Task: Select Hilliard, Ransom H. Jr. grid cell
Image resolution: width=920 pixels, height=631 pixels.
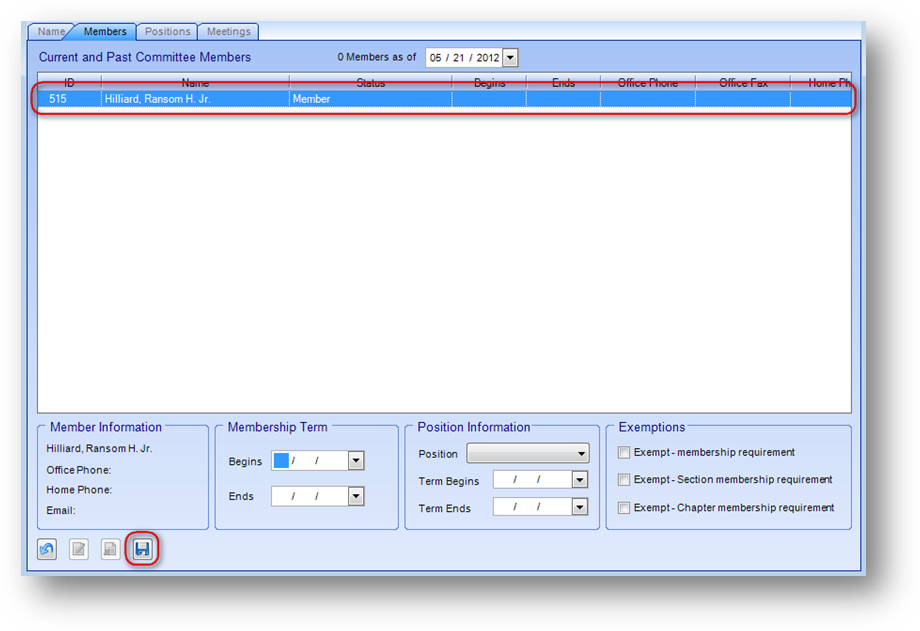Action: click(195, 99)
